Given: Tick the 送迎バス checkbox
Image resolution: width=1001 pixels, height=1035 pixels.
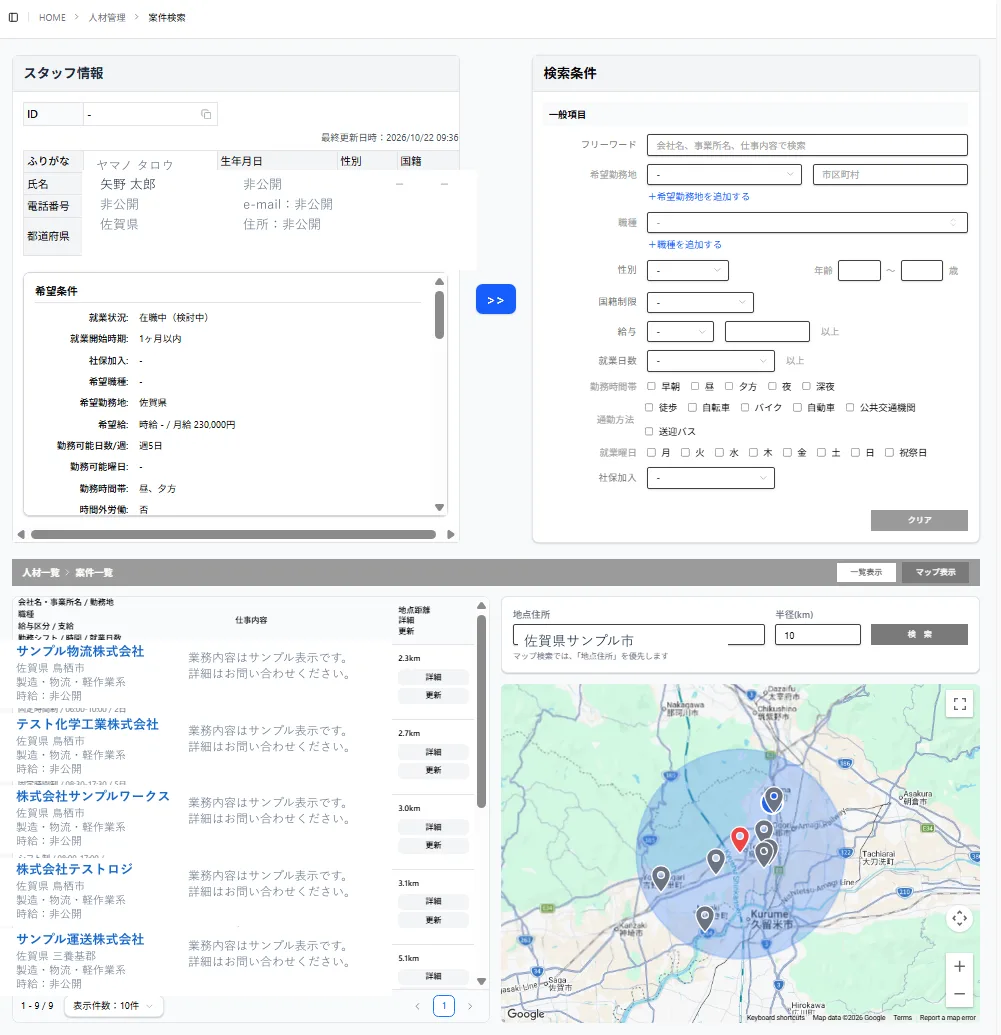Looking at the screenshot, I should (x=649, y=431).
